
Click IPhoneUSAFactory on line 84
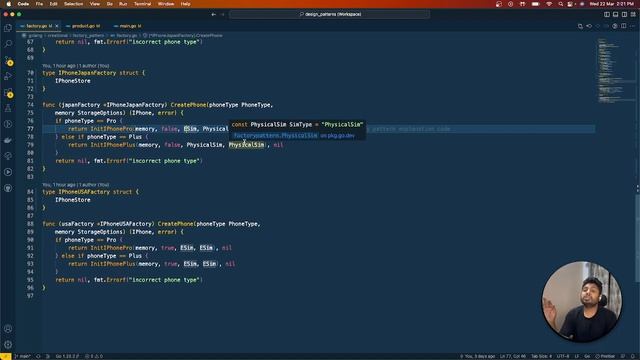click(84, 192)
